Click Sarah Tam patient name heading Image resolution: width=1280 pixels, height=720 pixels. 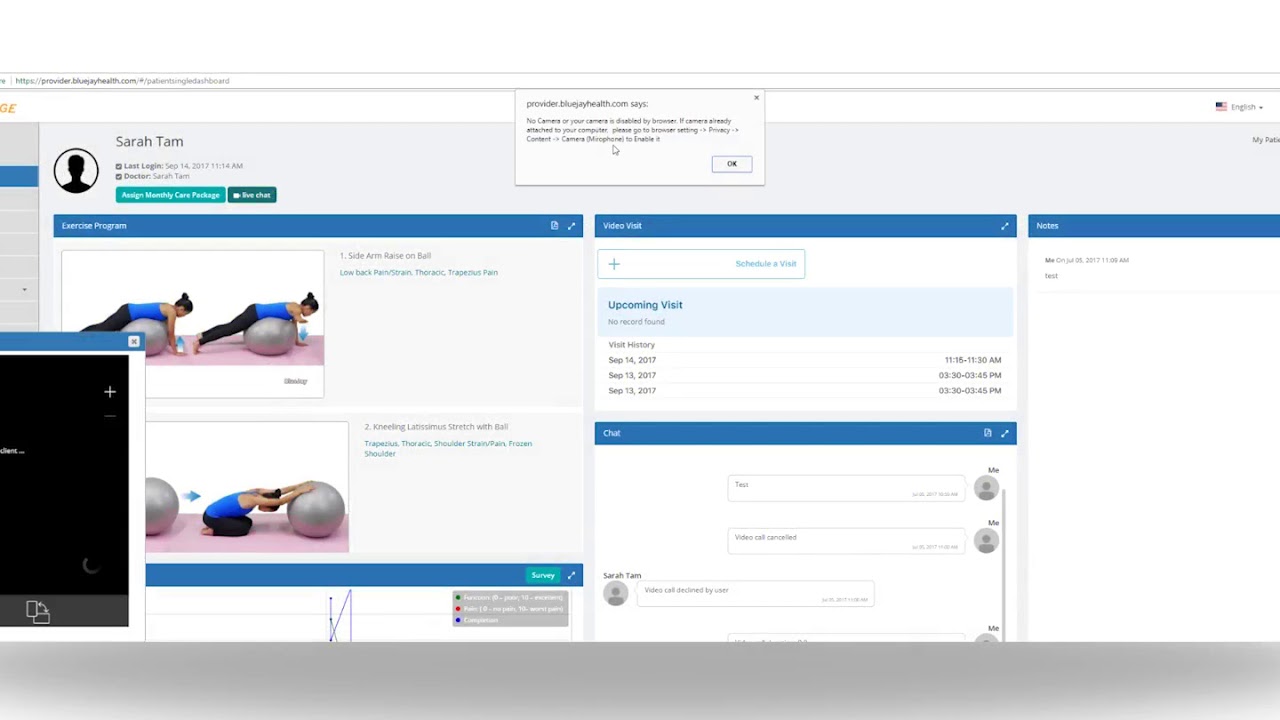[x=149, y=142]
